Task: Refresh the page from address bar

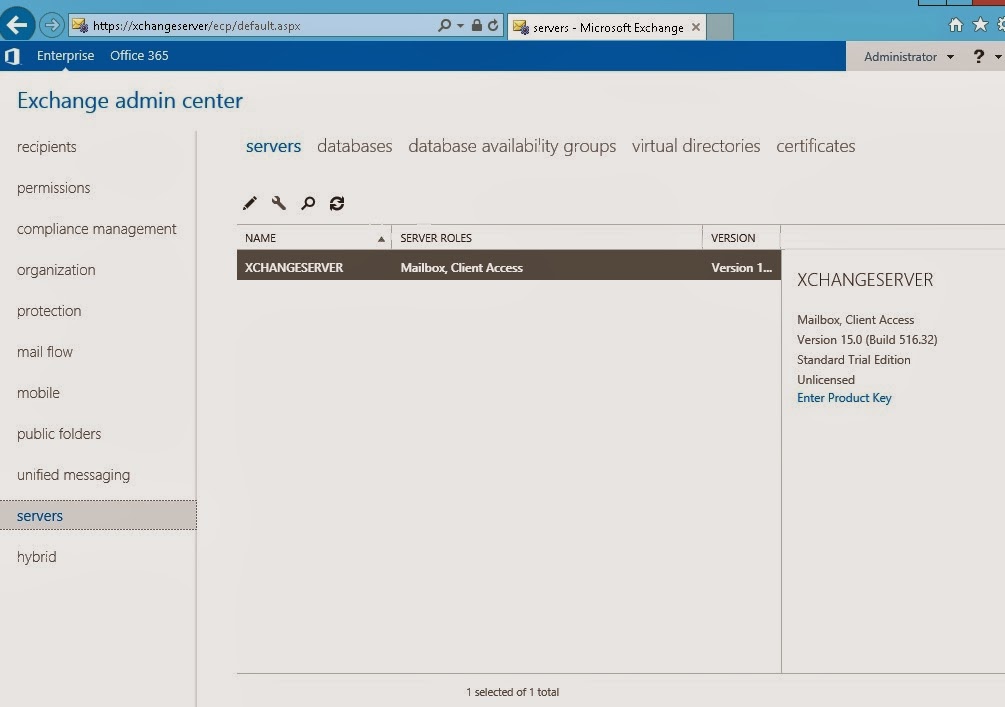Action: pyautogui.click(x=493, y=26)
